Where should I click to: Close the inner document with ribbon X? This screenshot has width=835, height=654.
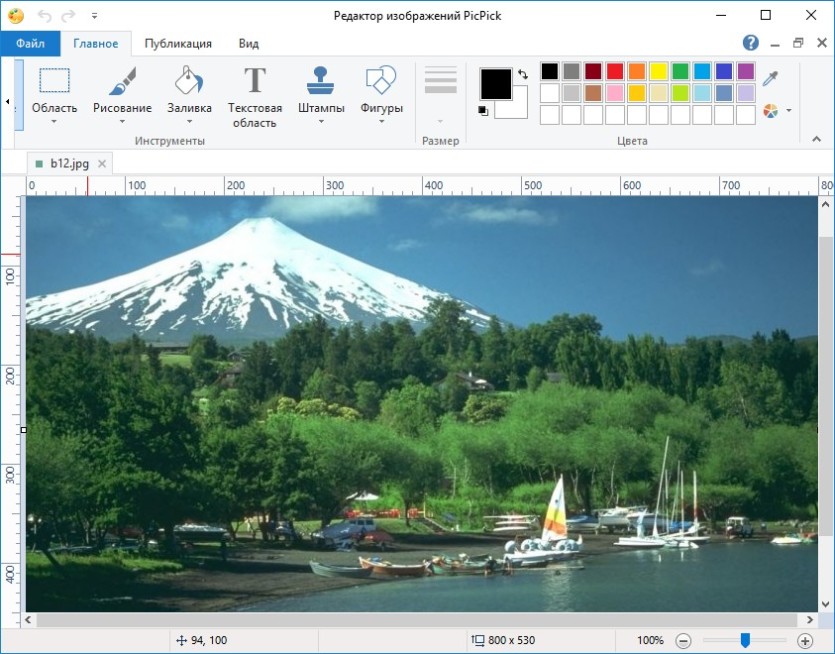[x=822, y=43]
